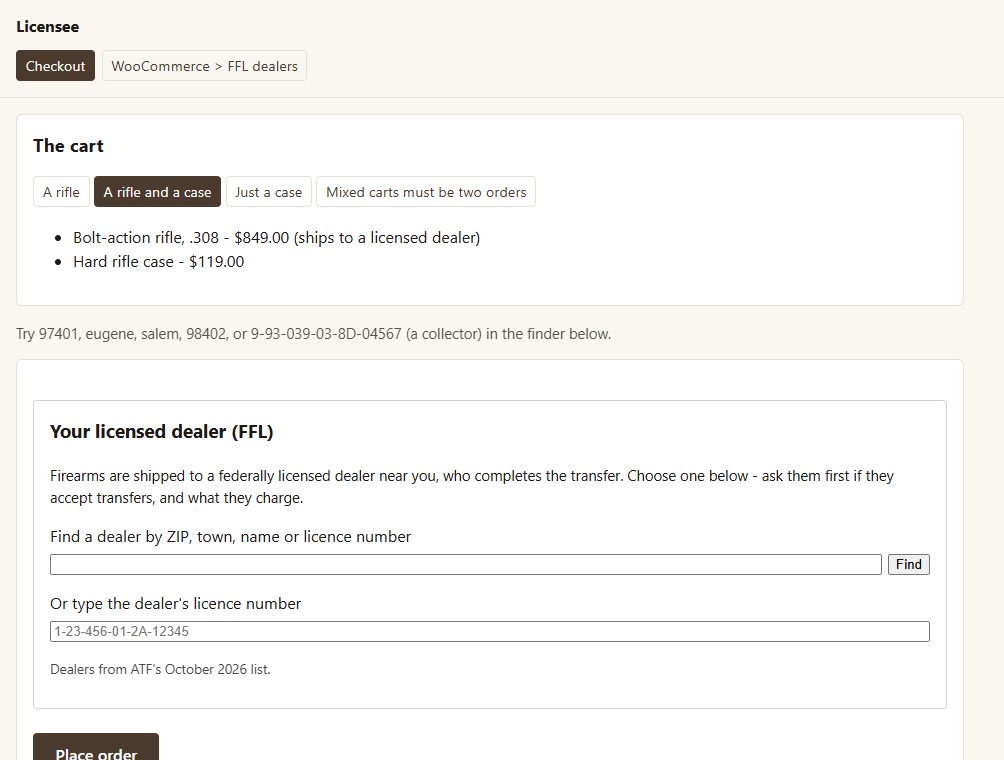Click the "Firearms are shipped to" paragraph
1004x760 pixels.
coord(472,487)
